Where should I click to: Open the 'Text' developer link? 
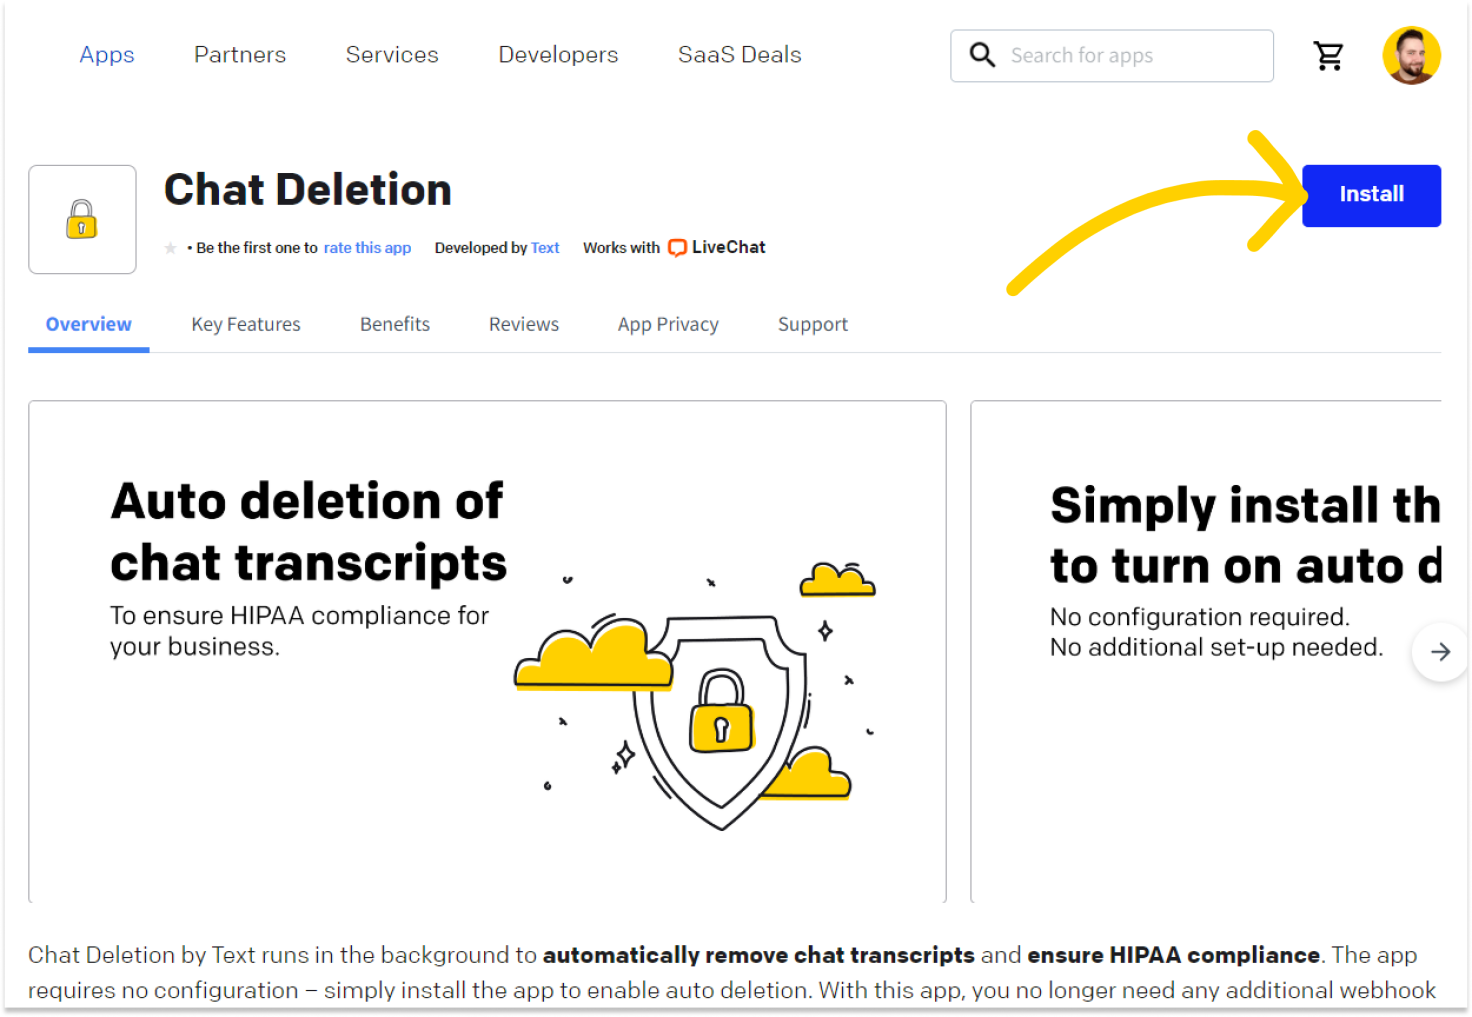[545, 248]
